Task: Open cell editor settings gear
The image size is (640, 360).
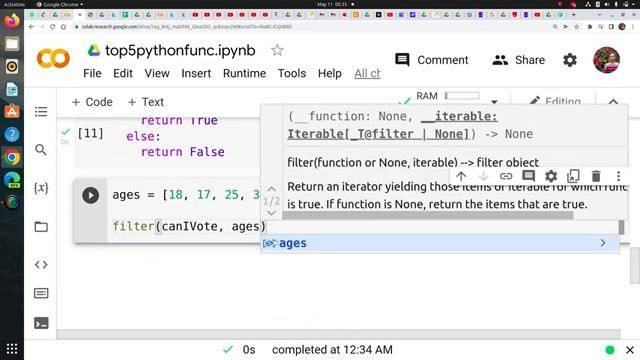Action: (551, 176)
